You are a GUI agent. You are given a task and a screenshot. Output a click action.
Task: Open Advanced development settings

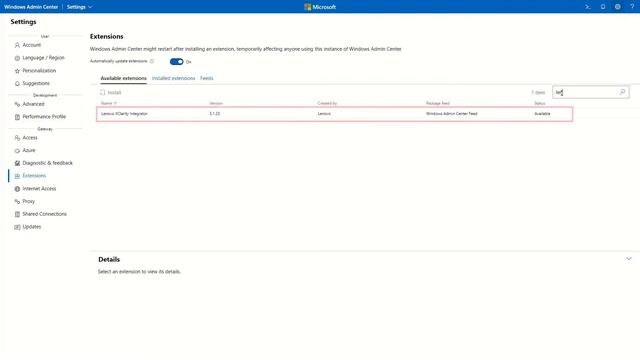pos(33,104)
